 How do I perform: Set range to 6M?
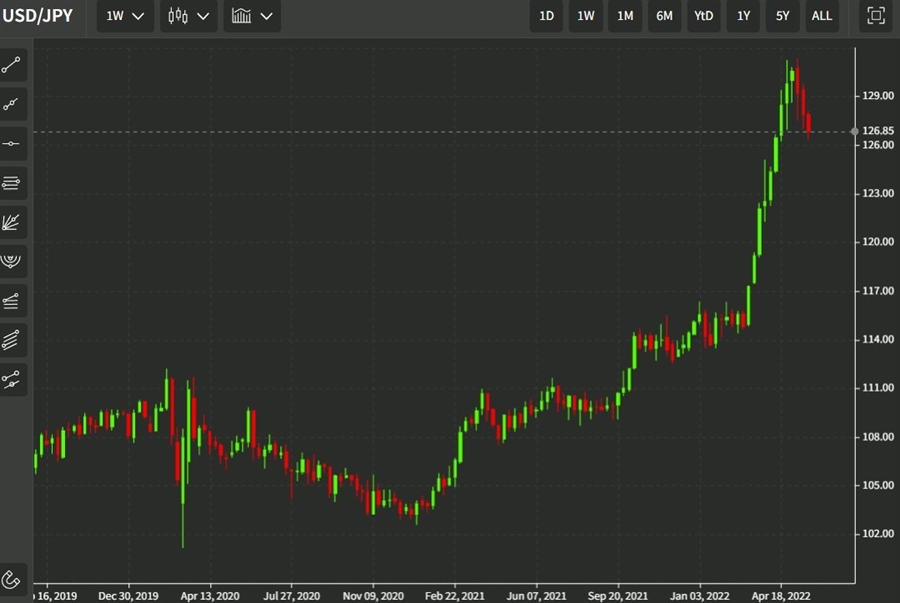664,16
